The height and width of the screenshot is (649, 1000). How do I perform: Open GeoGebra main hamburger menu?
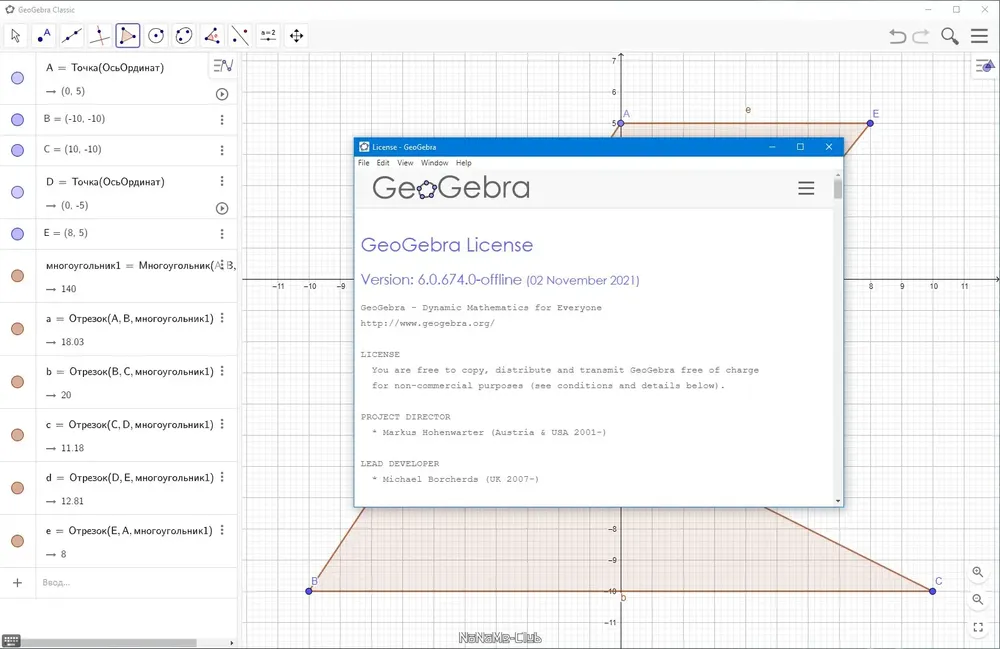pyautogui.click(x=980, y=36)
